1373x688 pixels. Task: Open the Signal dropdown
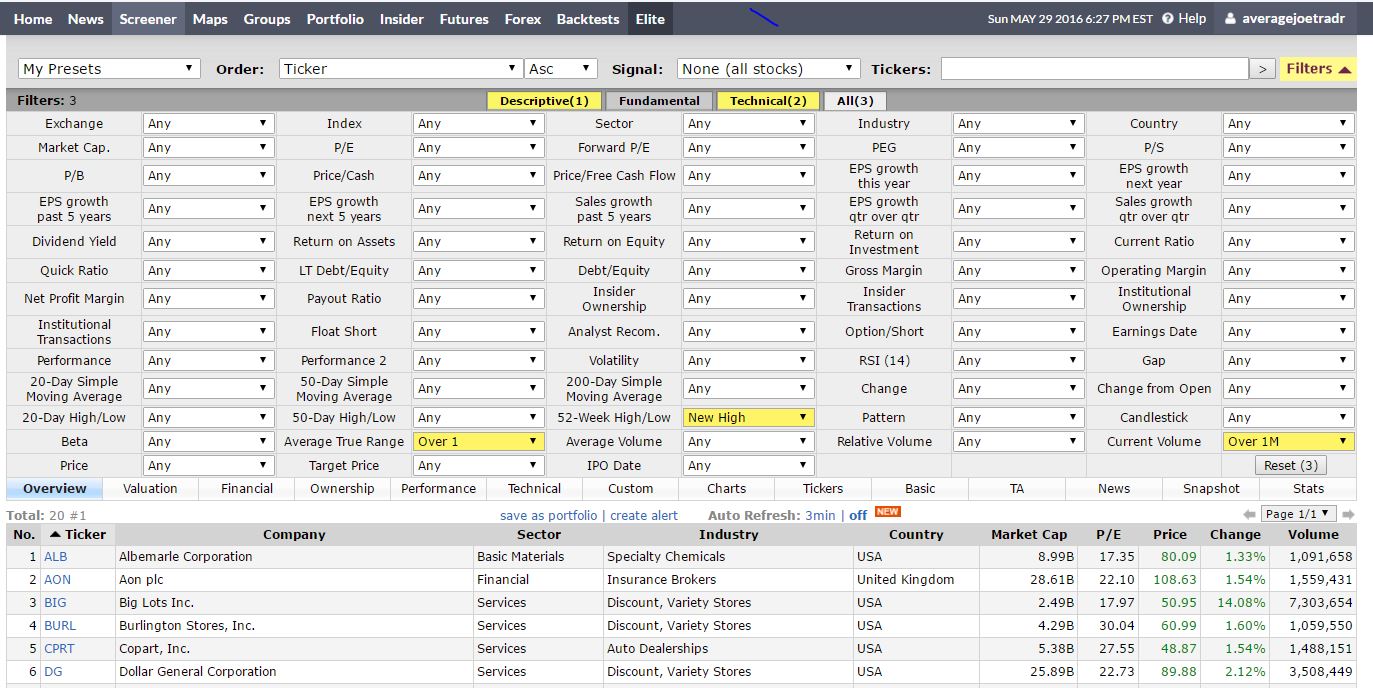[x=768, y=69]
